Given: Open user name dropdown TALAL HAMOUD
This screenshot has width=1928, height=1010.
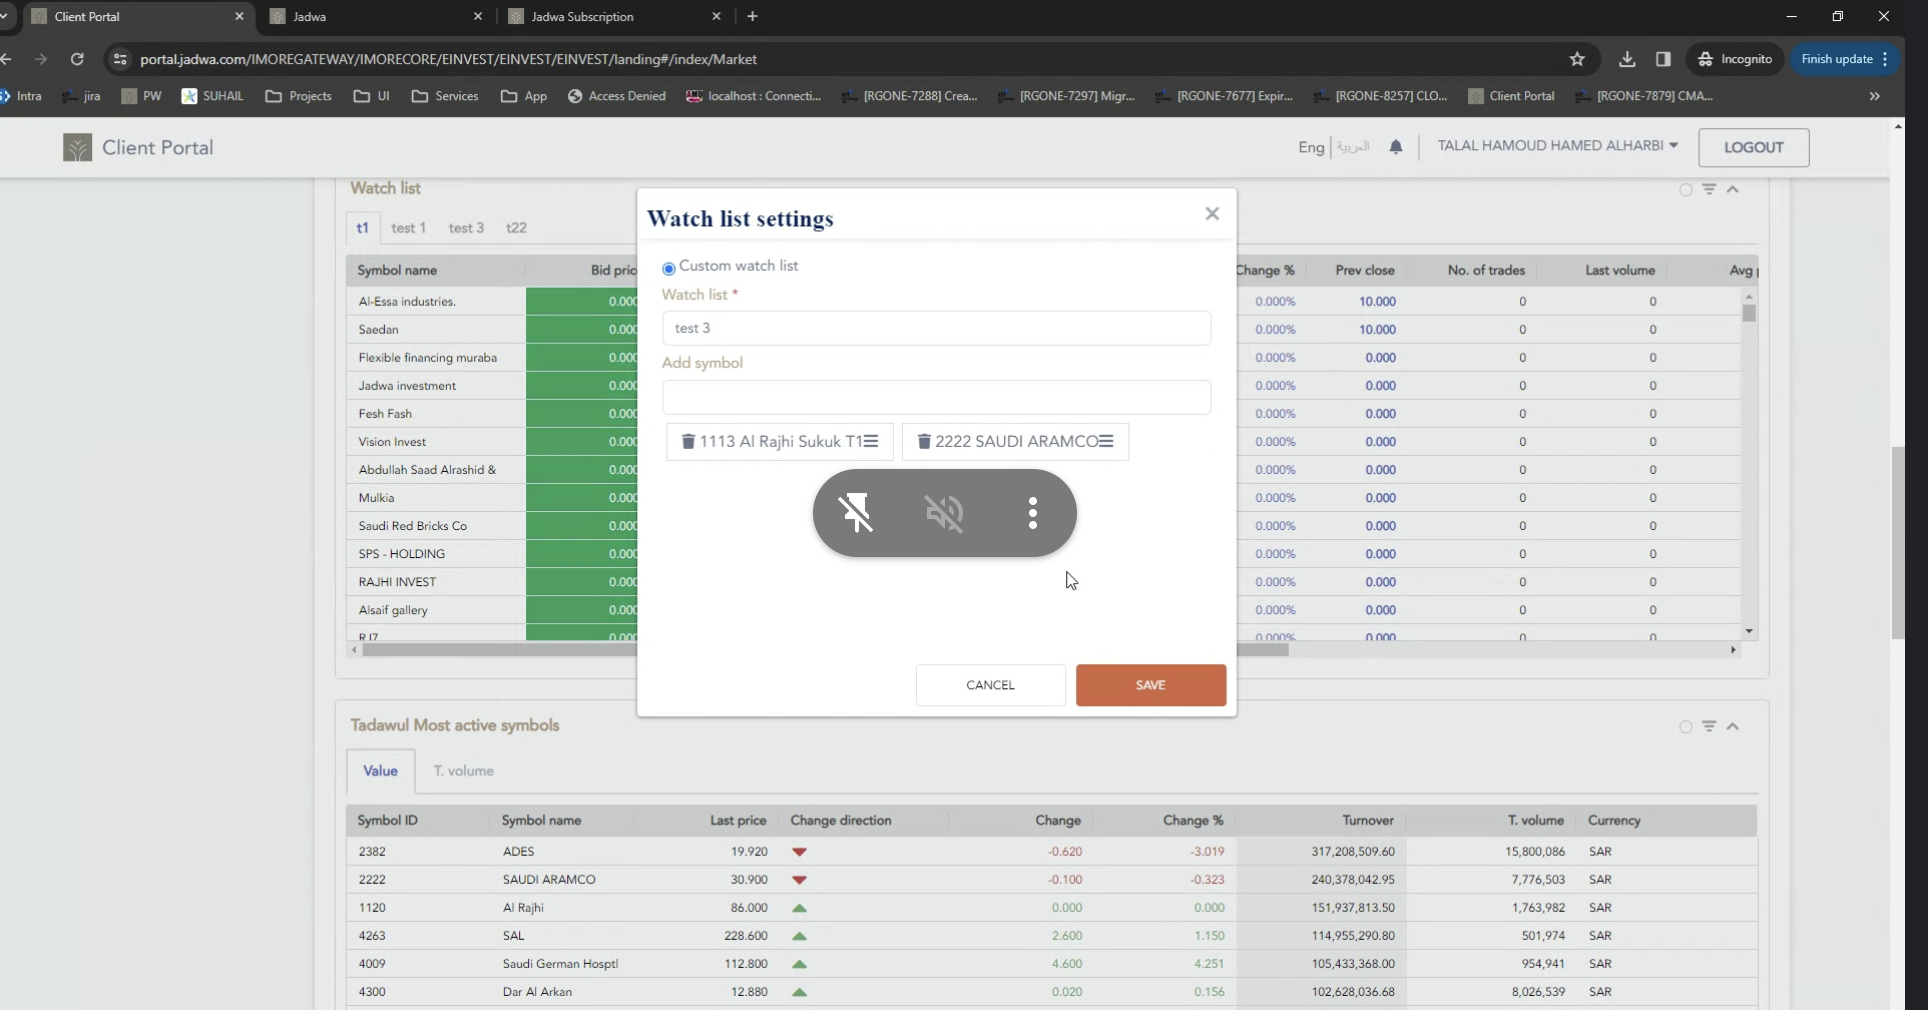Looking at the screenshot, I should 1557,146.
